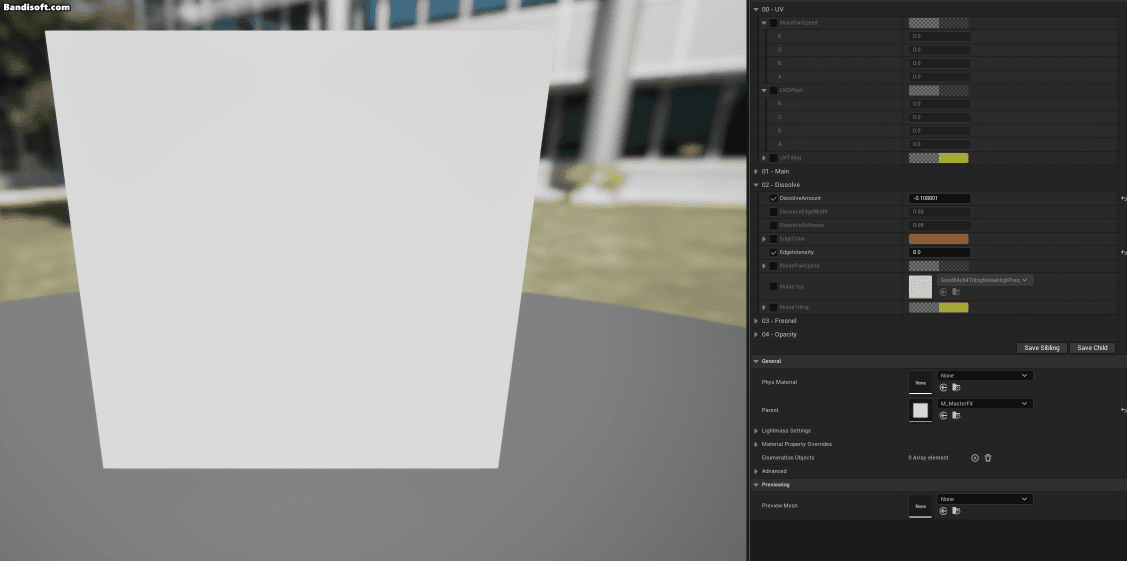Open the NoiseTex texture dropdown

(x=985, y=280)
